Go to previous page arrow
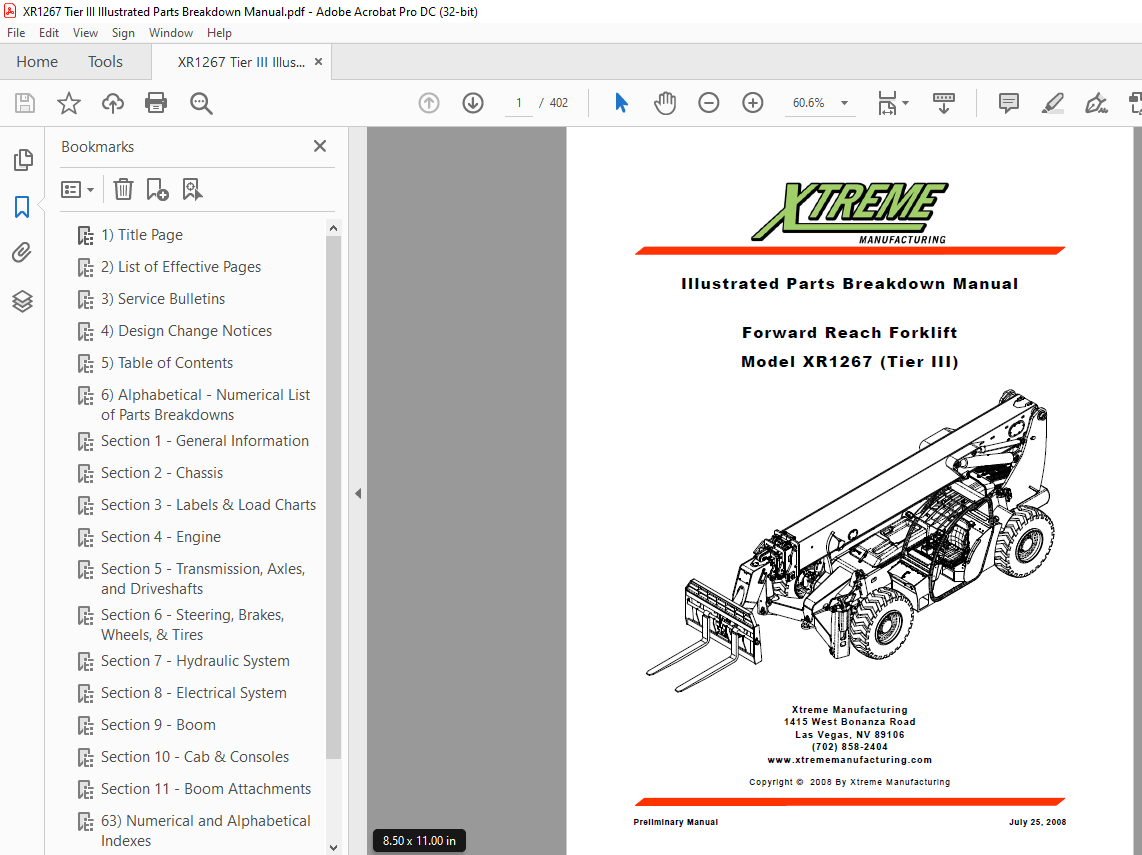 pyautogui.click(x=429, y=103)
